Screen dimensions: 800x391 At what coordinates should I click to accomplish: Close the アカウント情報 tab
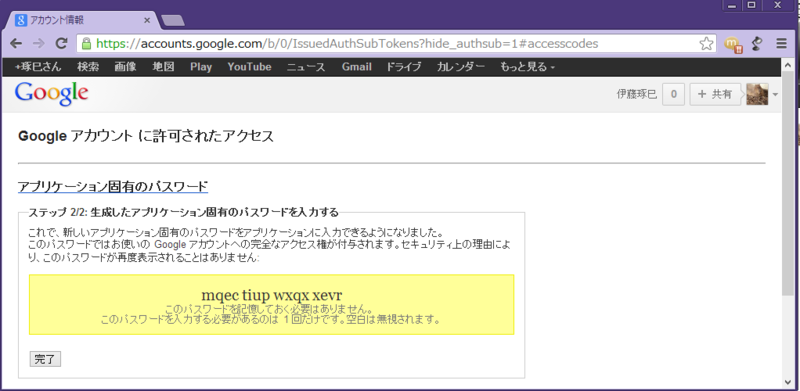[x=147, y=21]
